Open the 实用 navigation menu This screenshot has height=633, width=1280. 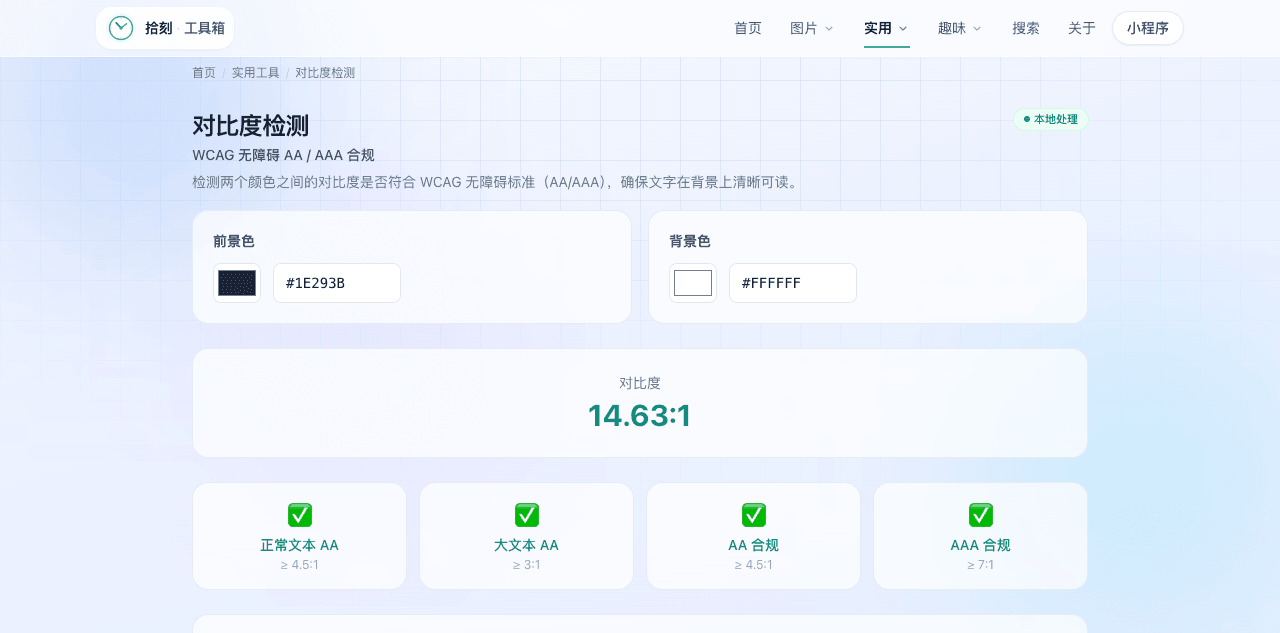click(886, 28)
